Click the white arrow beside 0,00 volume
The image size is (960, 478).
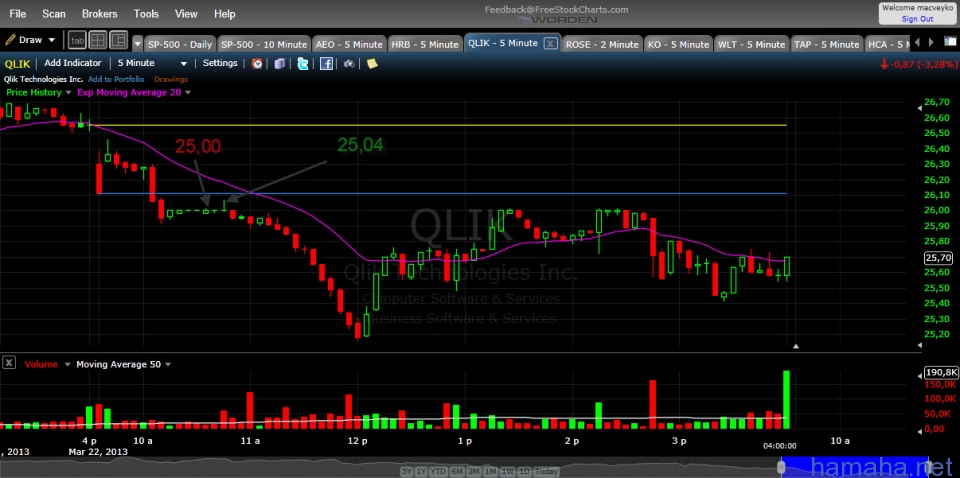[920, 430]
